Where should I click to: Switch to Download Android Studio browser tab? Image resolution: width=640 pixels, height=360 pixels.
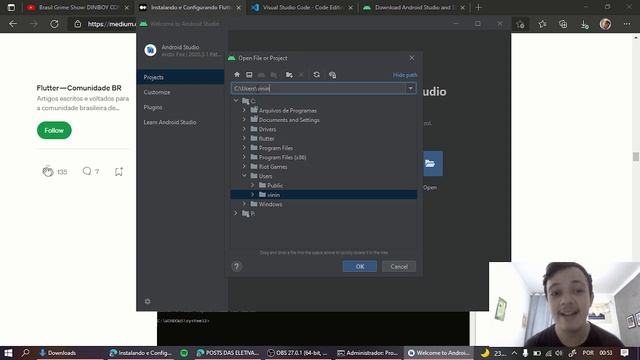click(x=414, y=7)
